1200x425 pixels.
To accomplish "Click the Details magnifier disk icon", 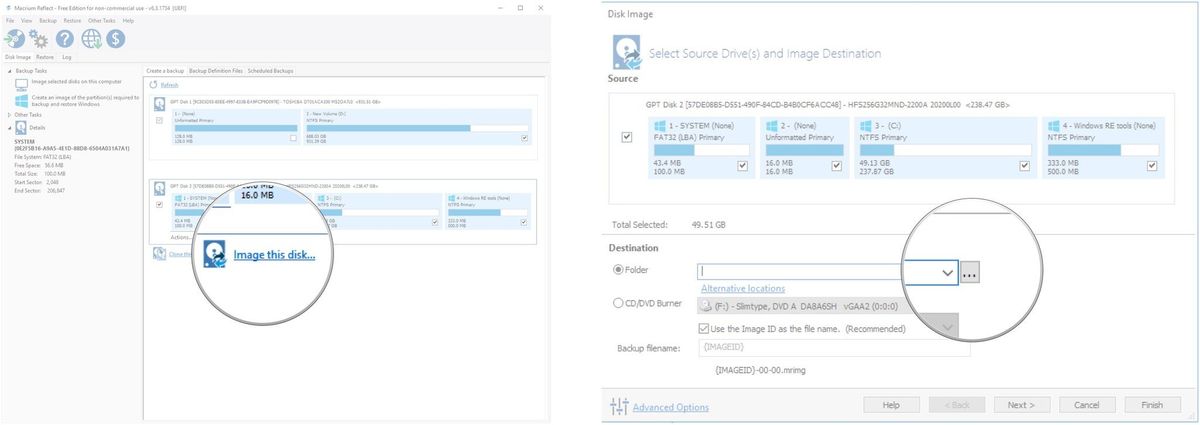I will coord(21,129).
